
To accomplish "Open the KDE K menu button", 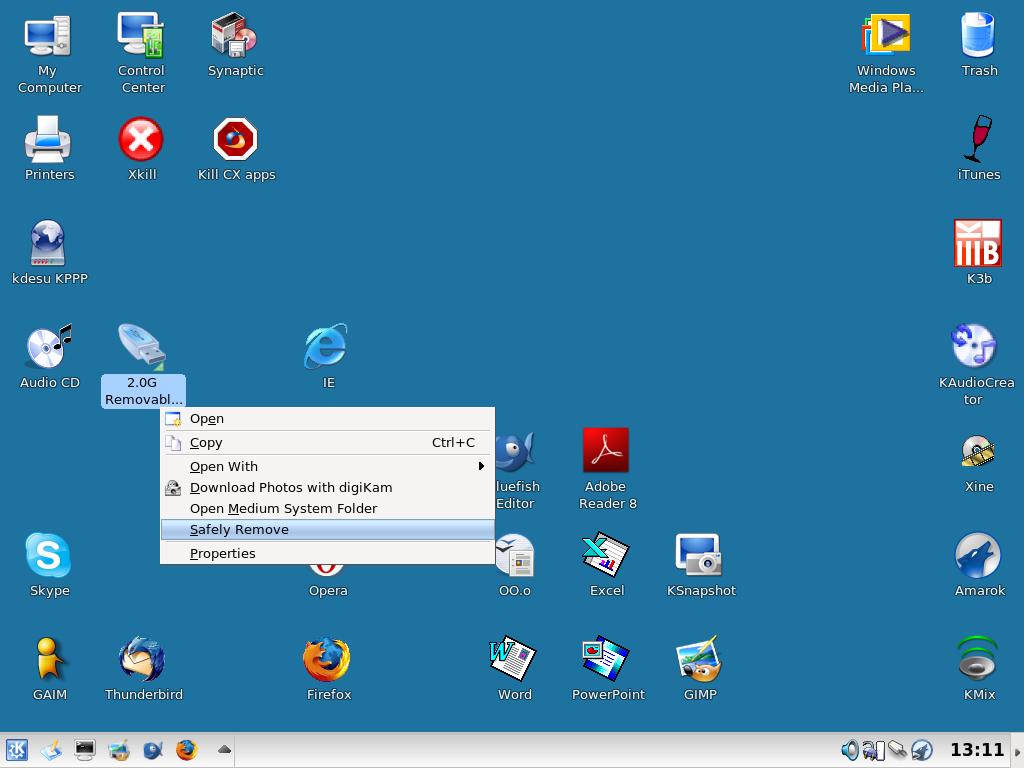I will 16,750.
